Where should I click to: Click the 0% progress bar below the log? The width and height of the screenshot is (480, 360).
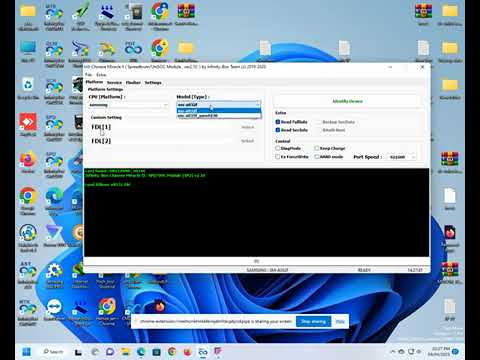(x=256, y=261)
